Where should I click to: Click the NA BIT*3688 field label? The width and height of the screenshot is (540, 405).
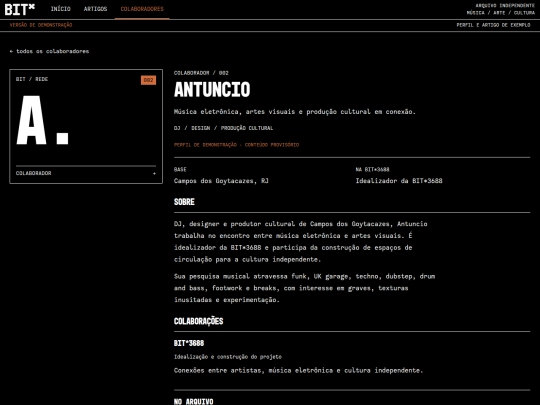(372, 169)
